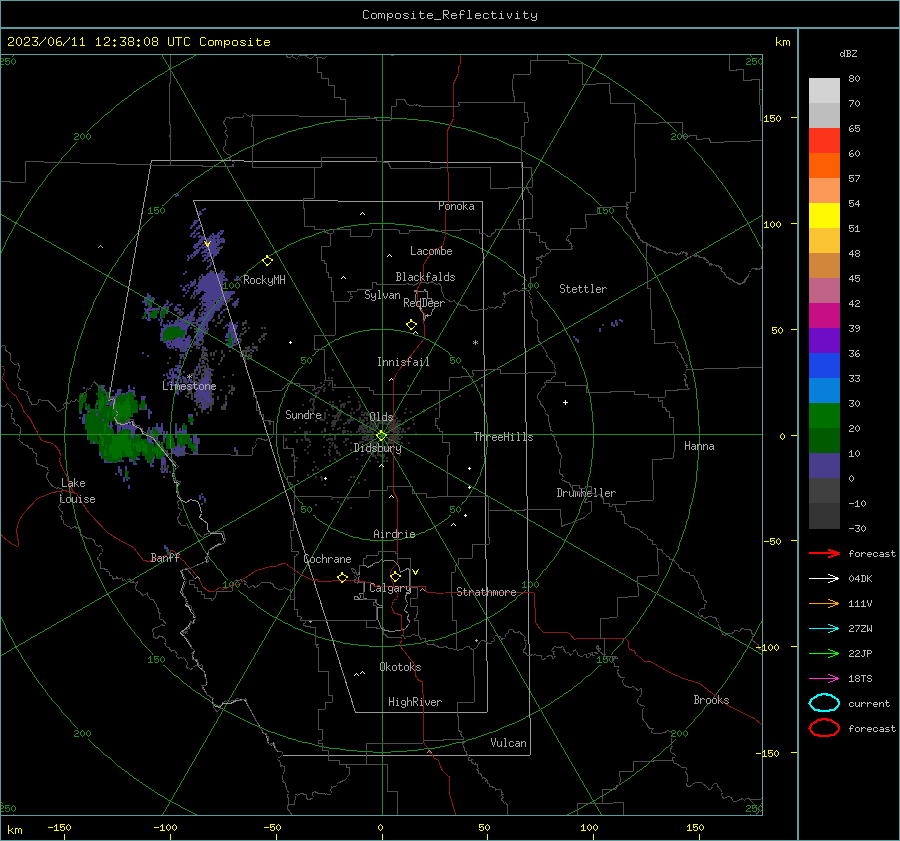900x841 pixels.
Task: Click the yellow diamond marker below RedDeer
Action: coord(411,325)
